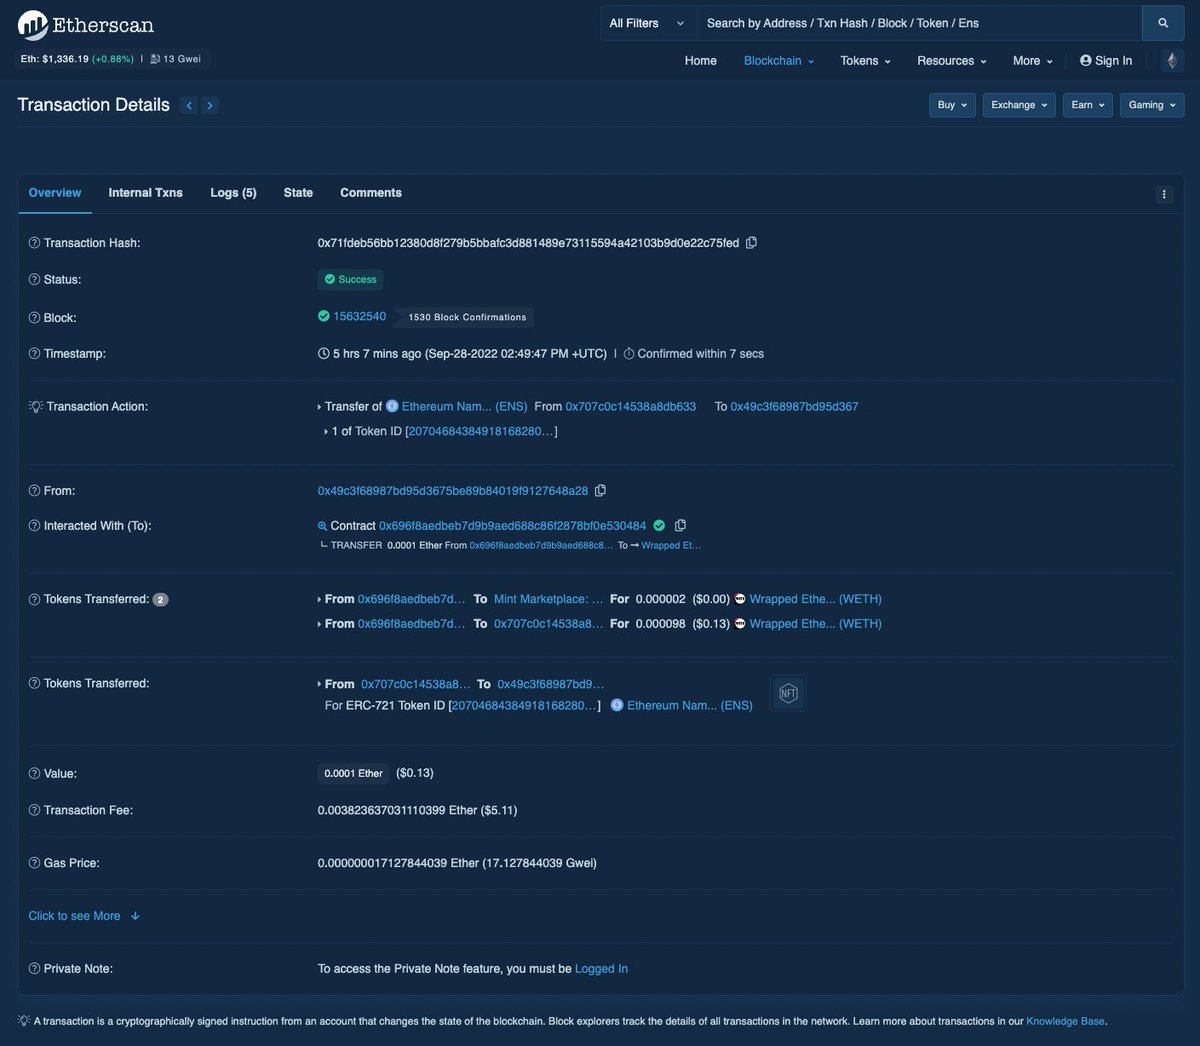Viewport: 1200px width, 1046px height.
Task: Open block 15632540 details
Action: 359,316
